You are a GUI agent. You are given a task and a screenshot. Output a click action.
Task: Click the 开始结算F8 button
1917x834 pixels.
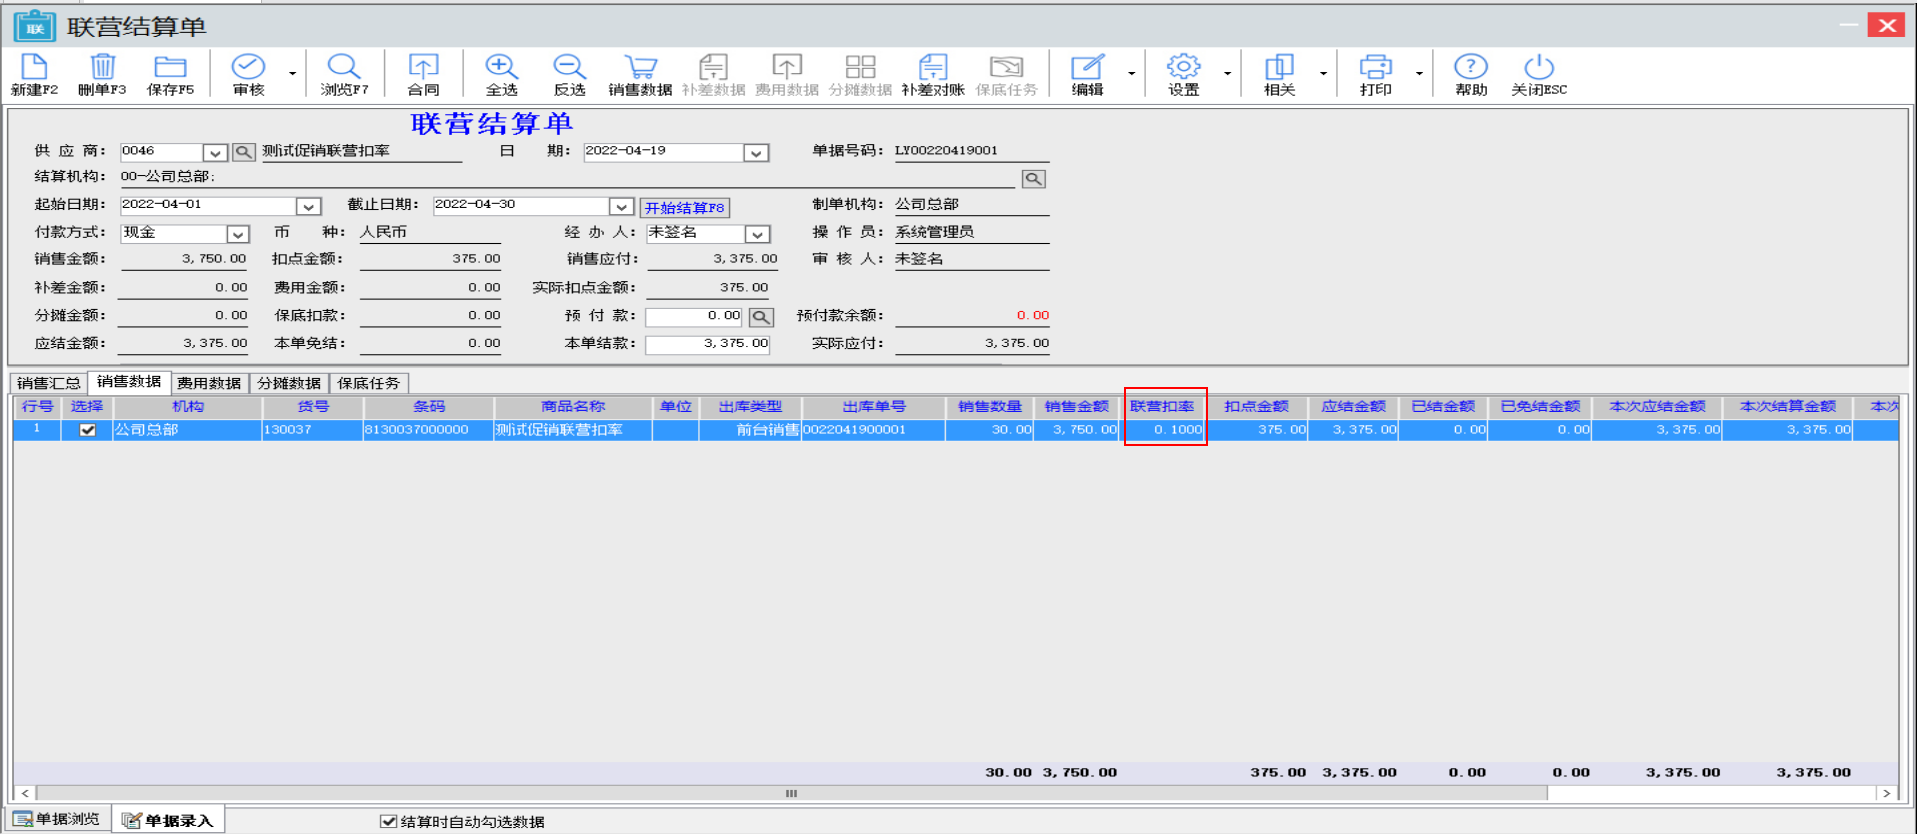[684, 208]
